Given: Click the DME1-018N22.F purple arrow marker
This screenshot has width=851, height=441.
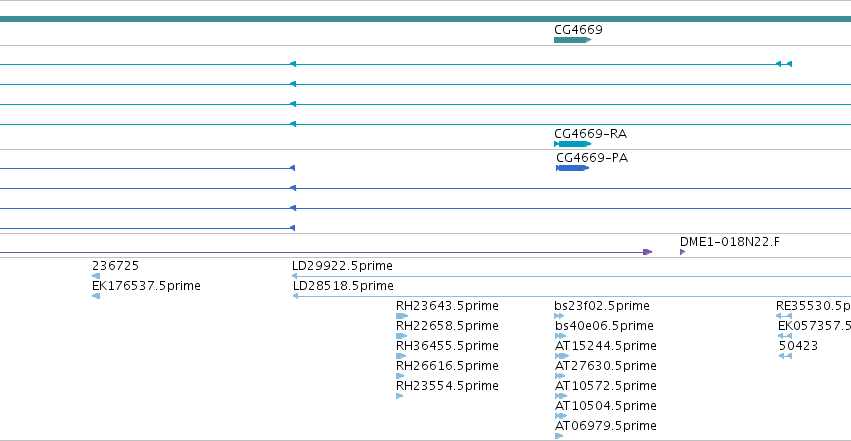Looking at the screenshot, I should coord(683,252).
